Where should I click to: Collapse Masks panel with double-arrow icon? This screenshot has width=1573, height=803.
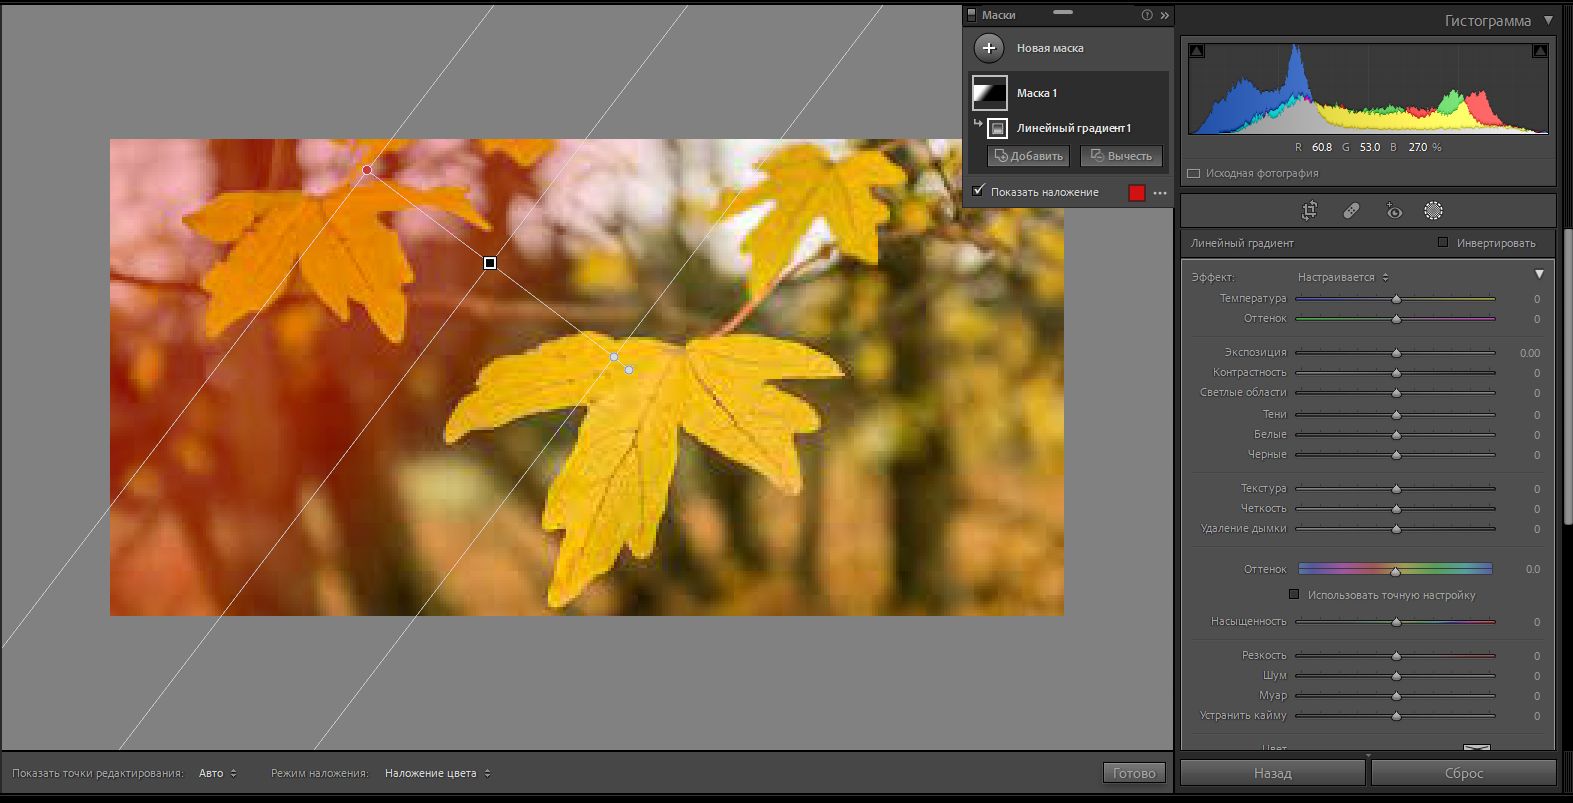pos(1164,15)
